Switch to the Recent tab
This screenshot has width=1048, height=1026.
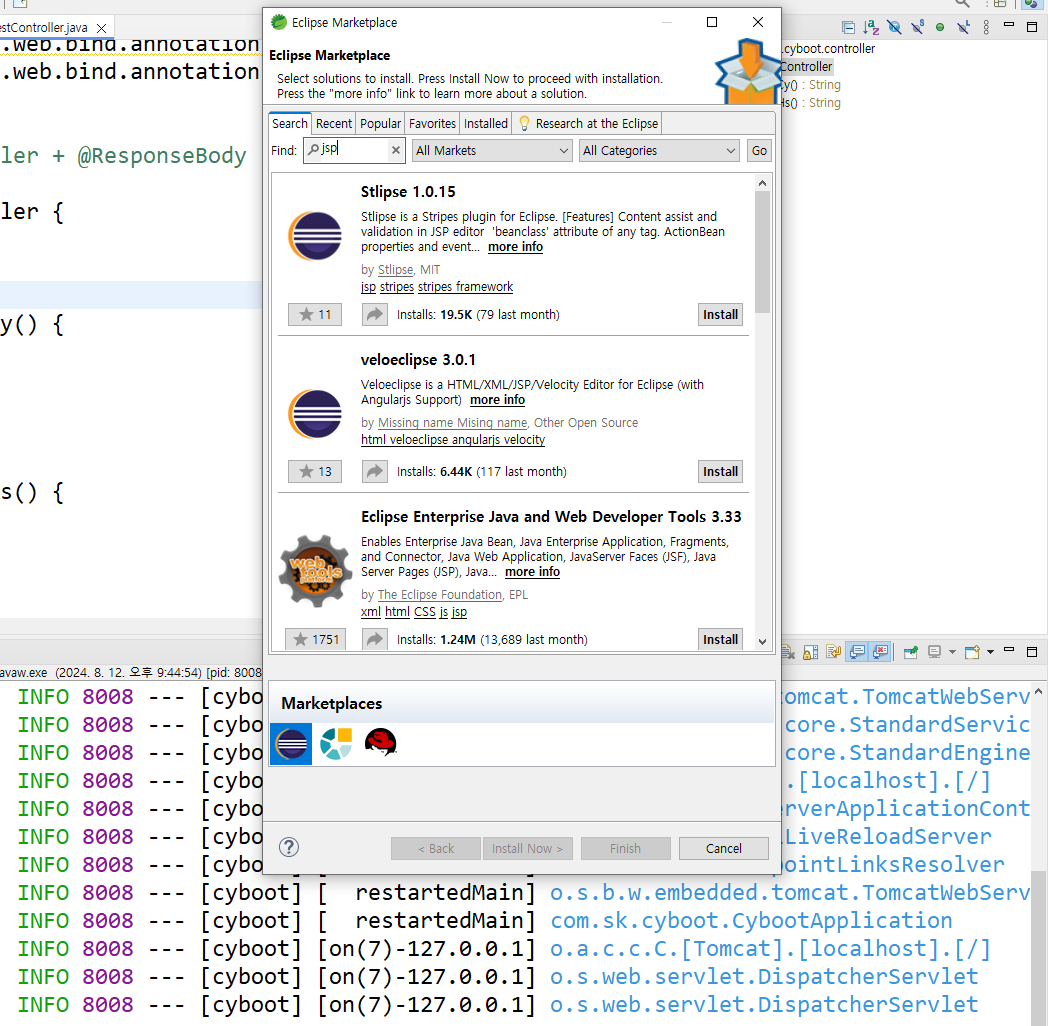coord(334,124)
